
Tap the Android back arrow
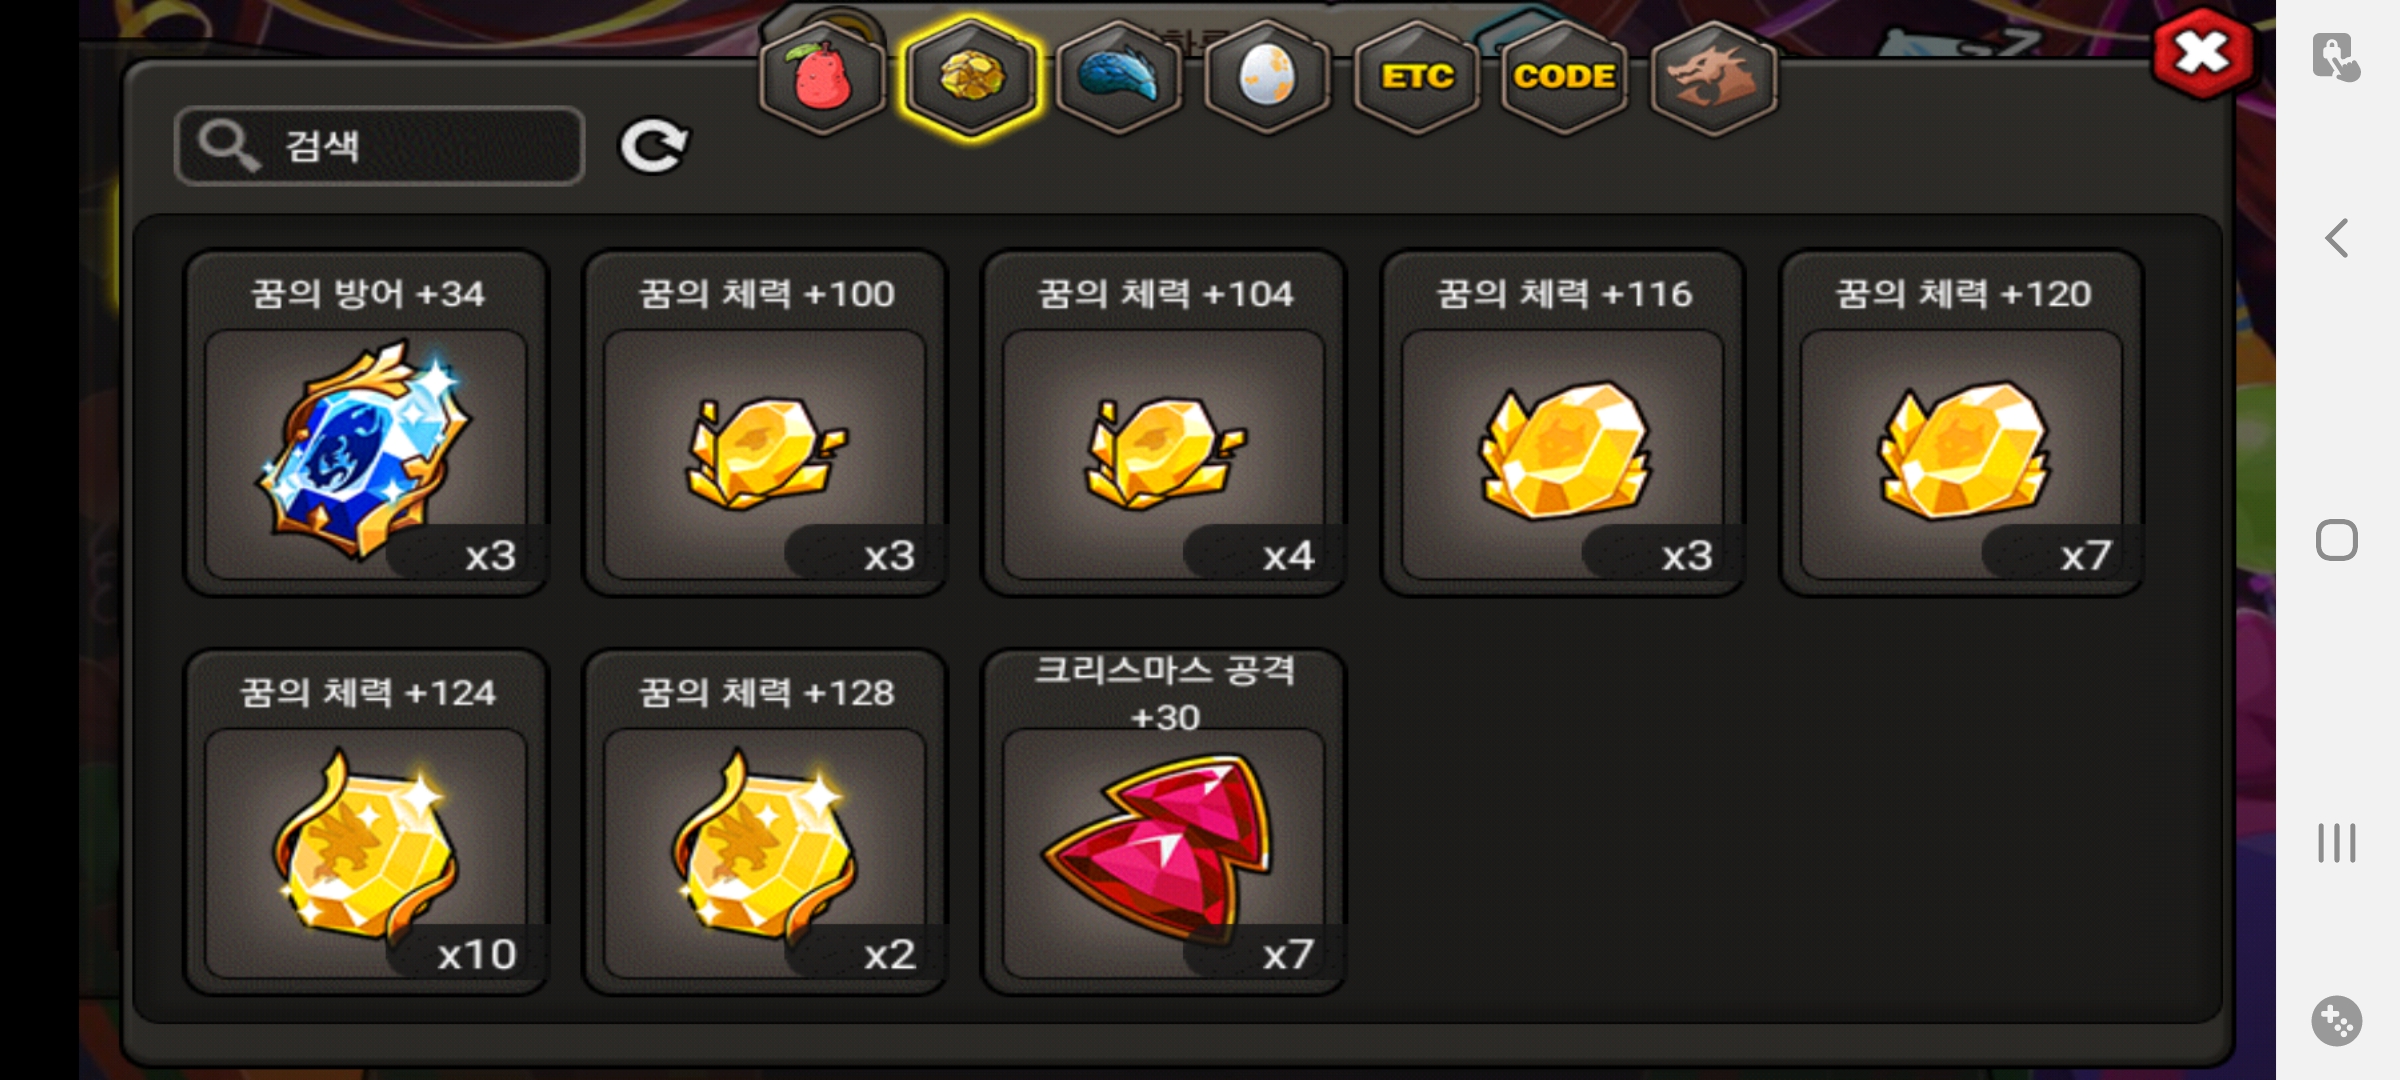point(2336,238)
